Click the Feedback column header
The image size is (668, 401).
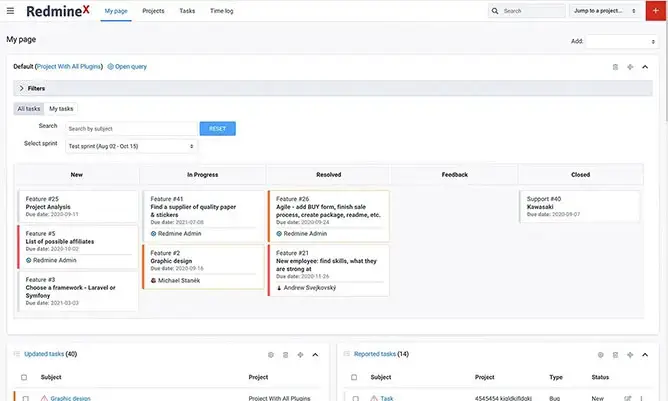(x=455, y=175)
